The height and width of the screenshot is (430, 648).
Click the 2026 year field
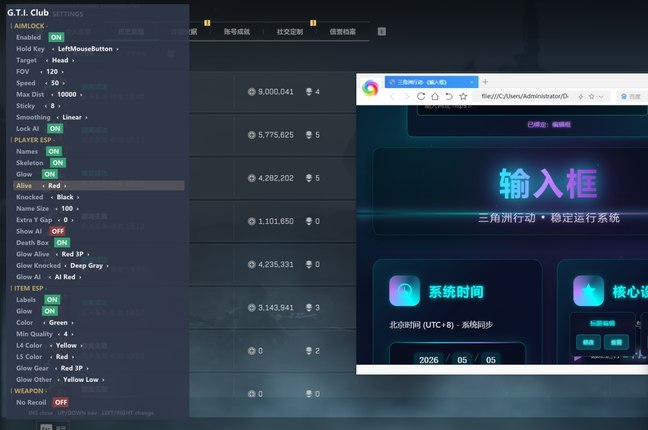pyautogui.click(x=429, y=360)
